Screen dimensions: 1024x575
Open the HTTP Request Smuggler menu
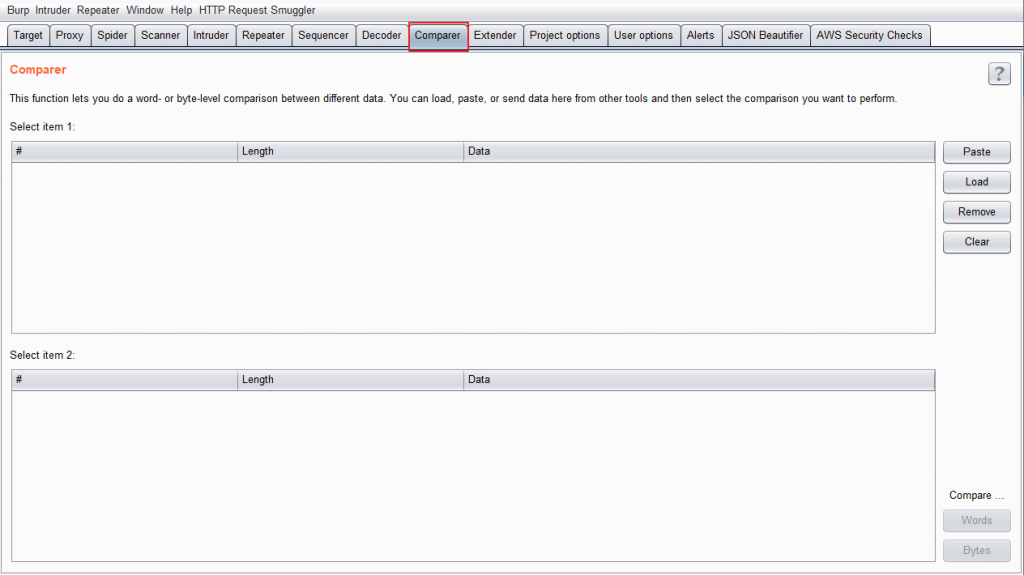point(257,10)
